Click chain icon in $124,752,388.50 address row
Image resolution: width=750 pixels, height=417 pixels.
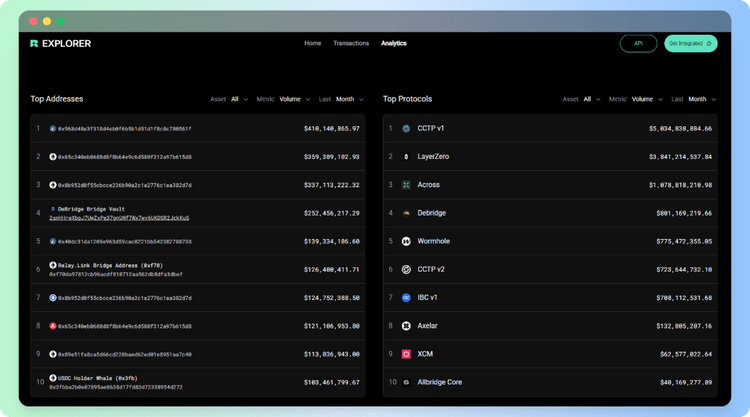[x=53, y=298]
